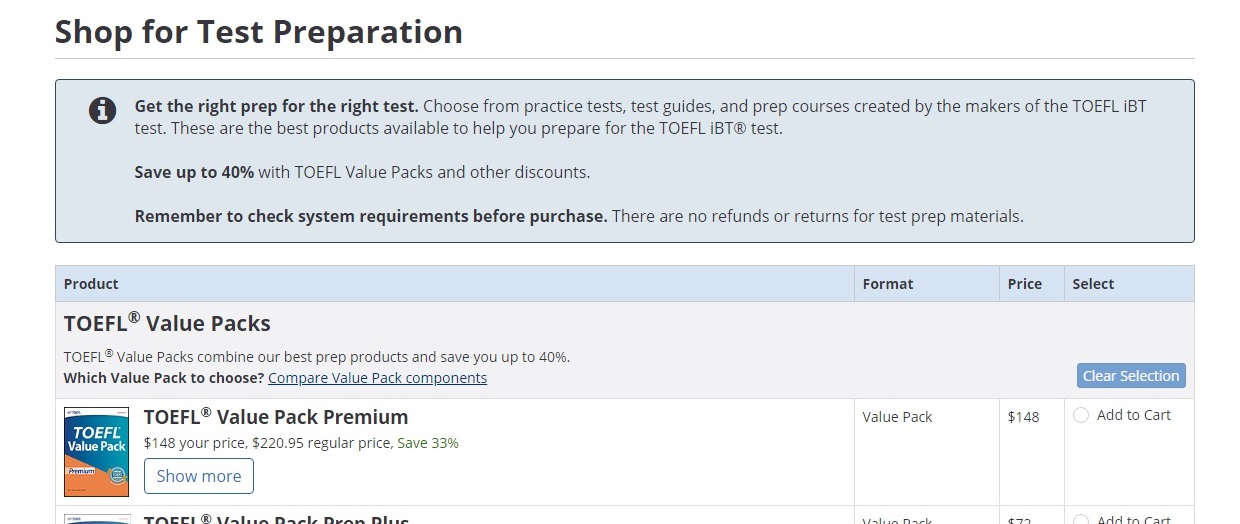Click the Price column header
This screenshot has width=1240, height=524.
click(x=1025, y=284)
